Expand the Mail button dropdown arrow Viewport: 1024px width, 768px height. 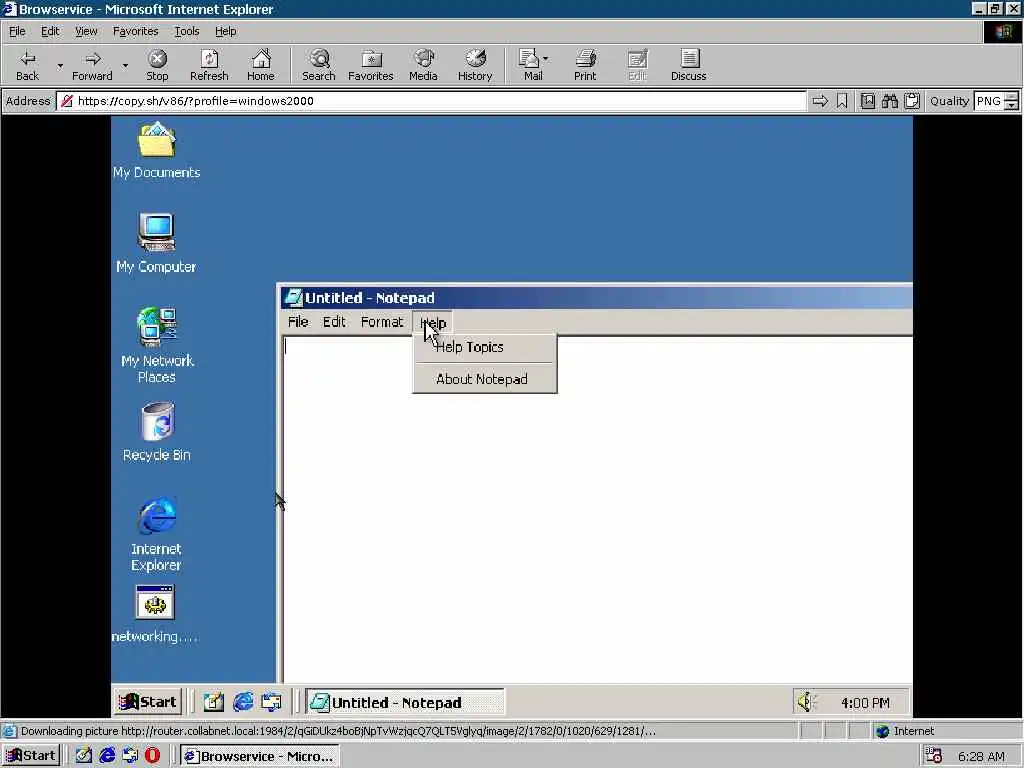tap(546, 59)
